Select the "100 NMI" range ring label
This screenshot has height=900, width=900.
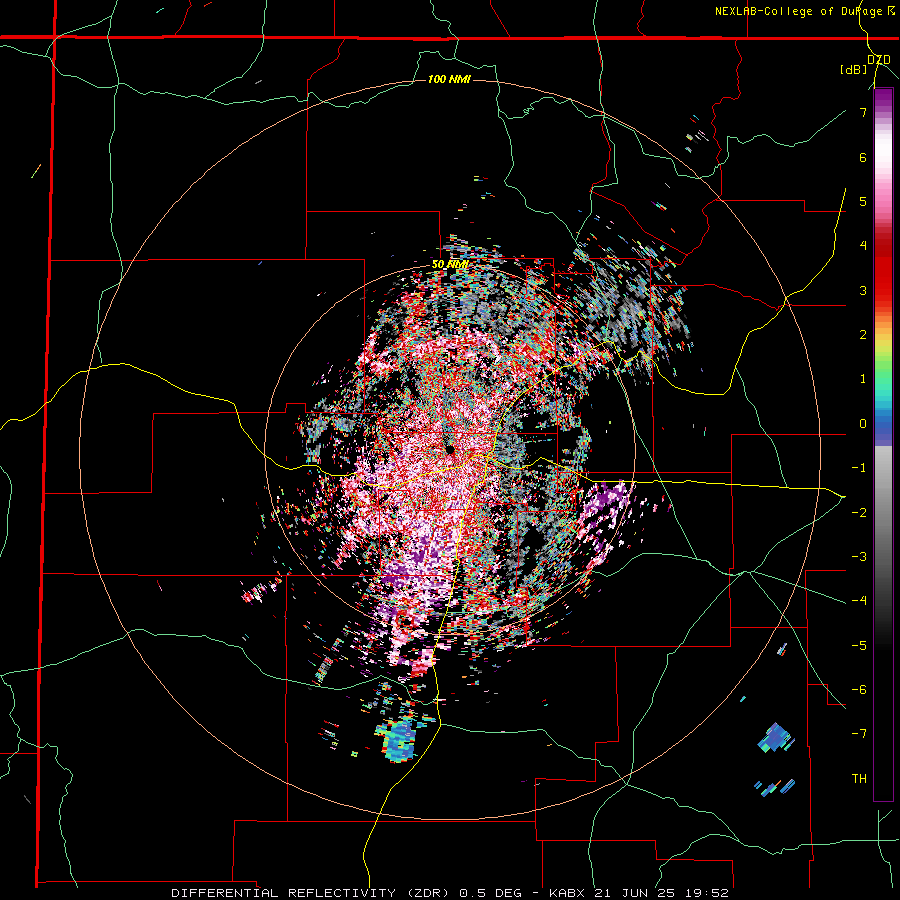pos(449,79)
